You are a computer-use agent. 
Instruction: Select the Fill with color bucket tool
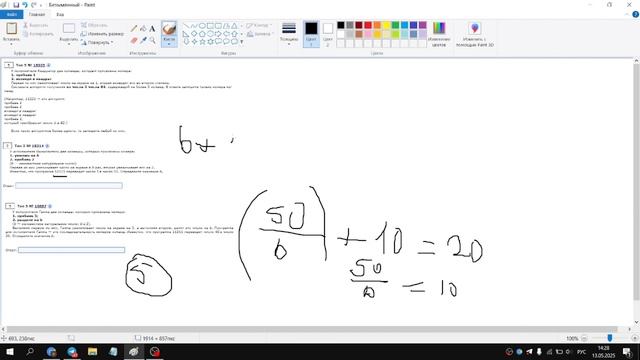(x=143, y=29)
